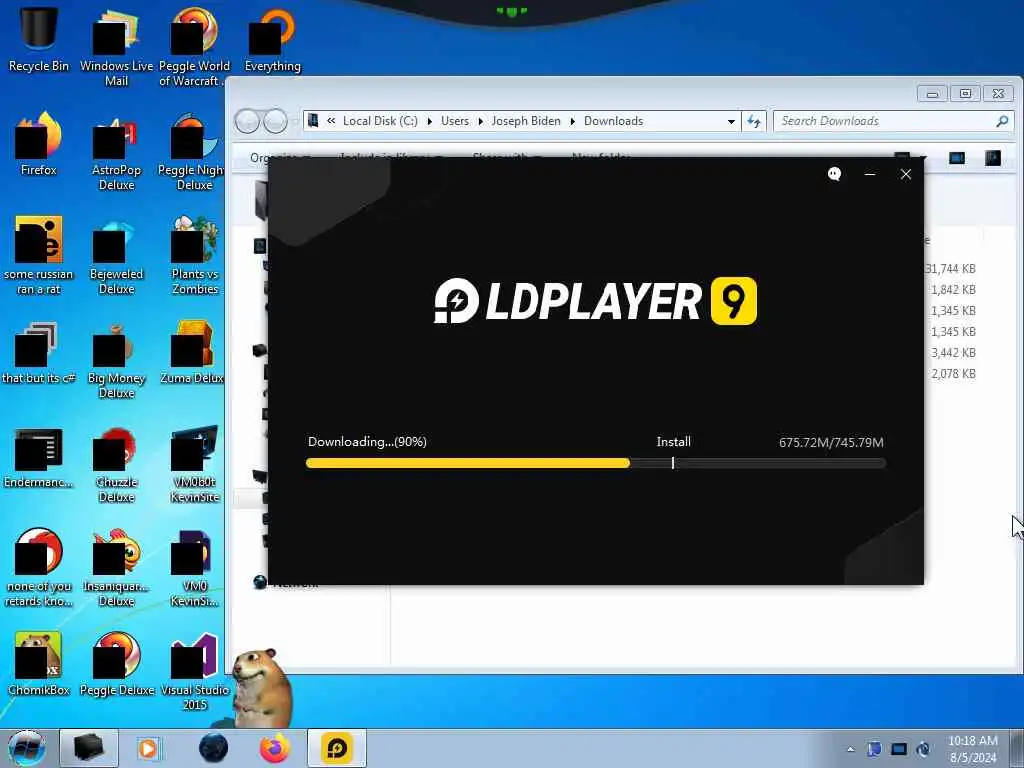
Task: Click the Install marker on the progress bar
Action: coord(673,463)
